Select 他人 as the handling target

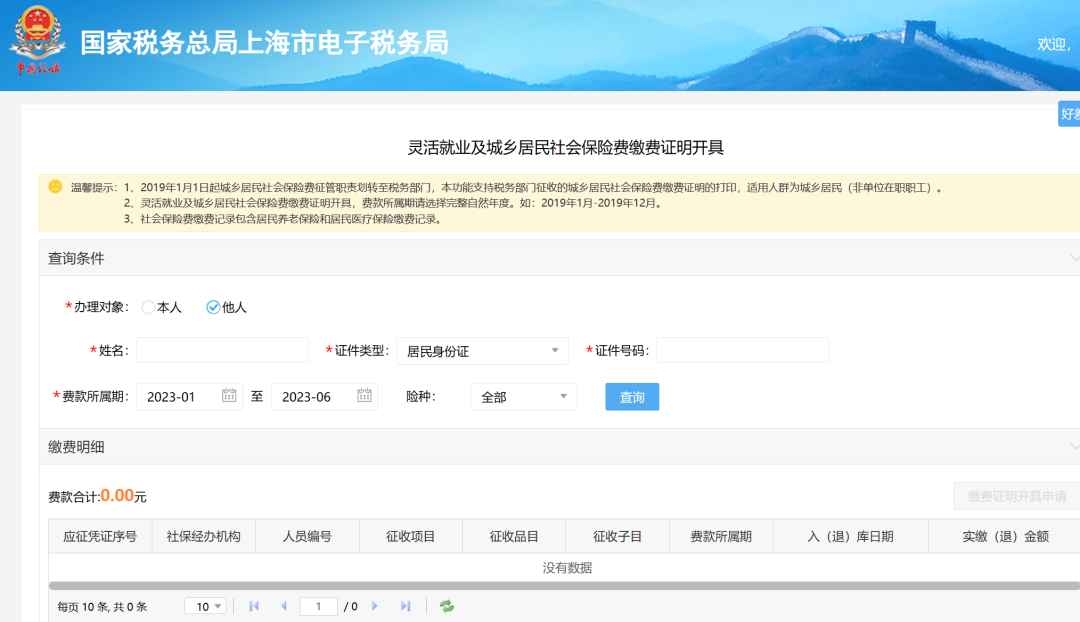click(213, 308)
